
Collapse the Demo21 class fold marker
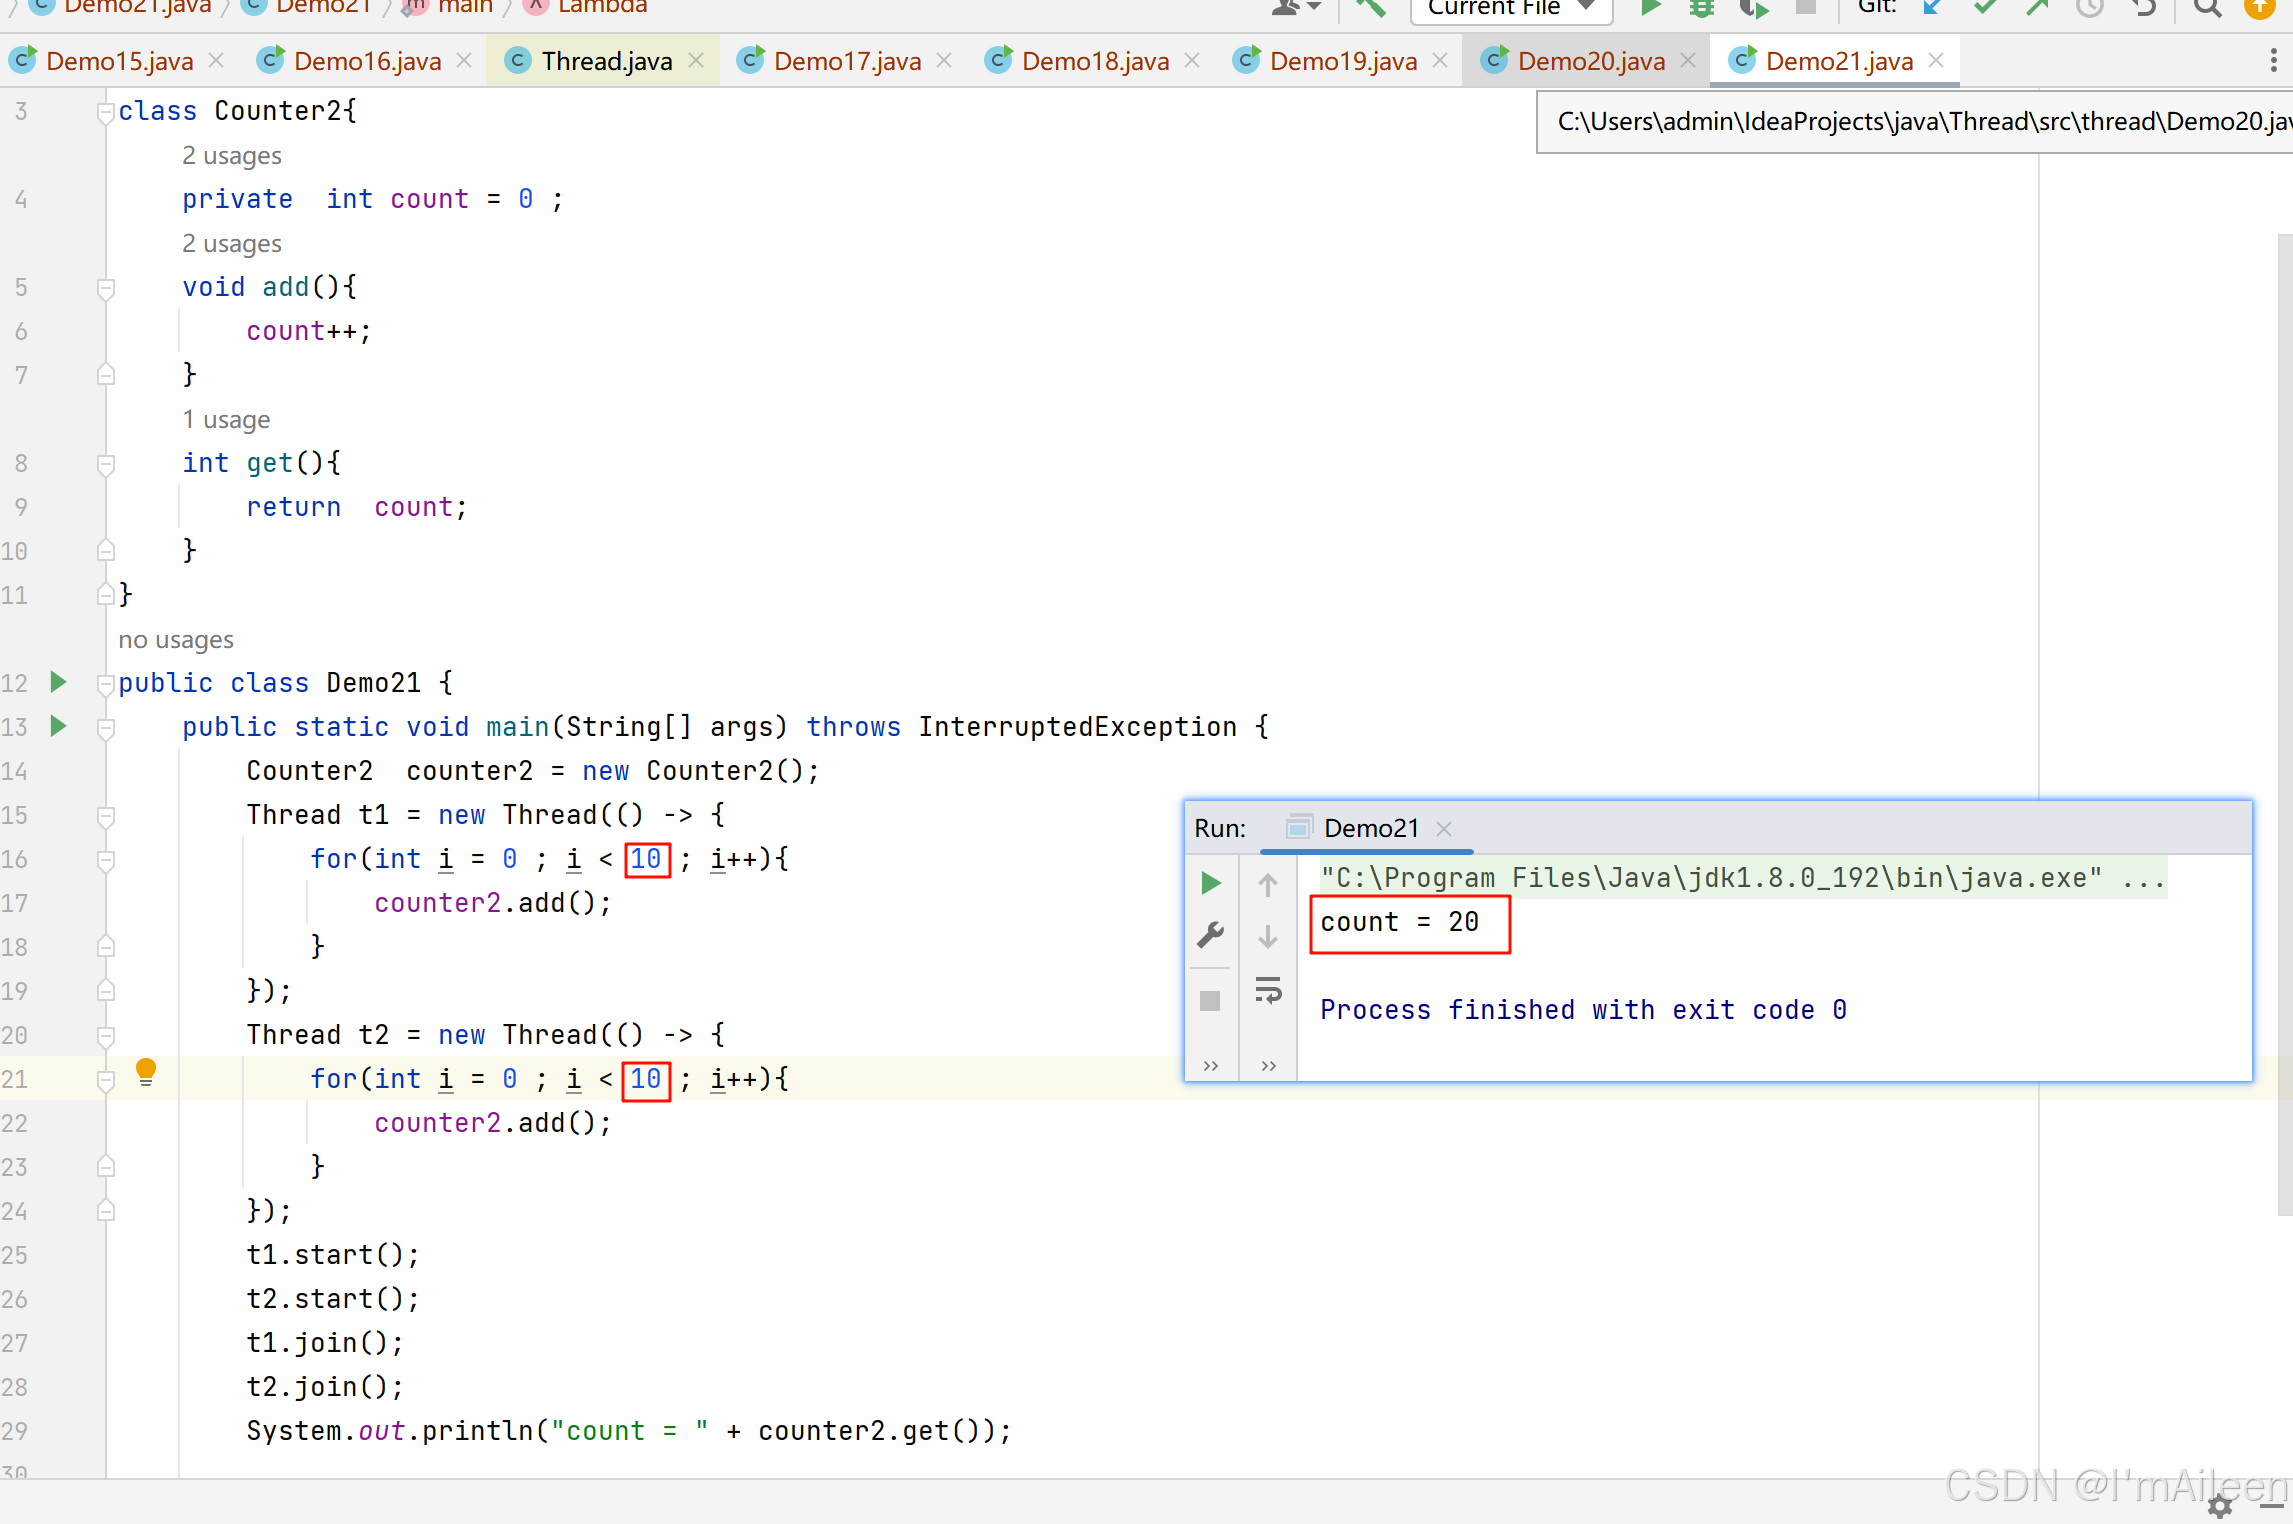coord(105,685)
